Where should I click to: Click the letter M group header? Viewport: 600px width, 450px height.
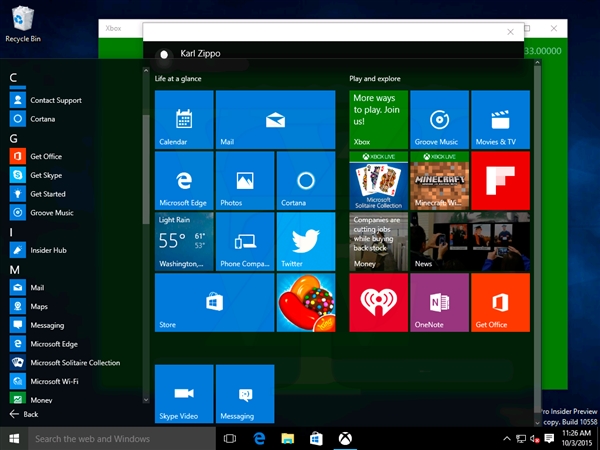(15, 270)
